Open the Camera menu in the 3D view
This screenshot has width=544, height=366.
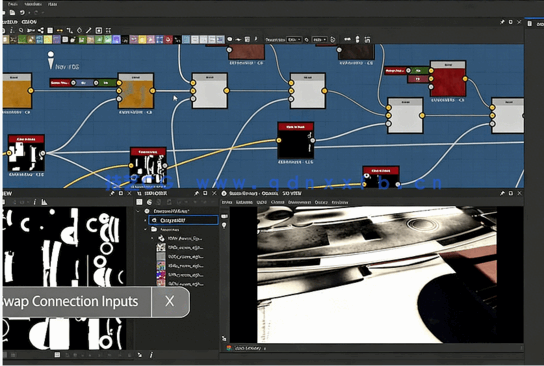(278, 202)
